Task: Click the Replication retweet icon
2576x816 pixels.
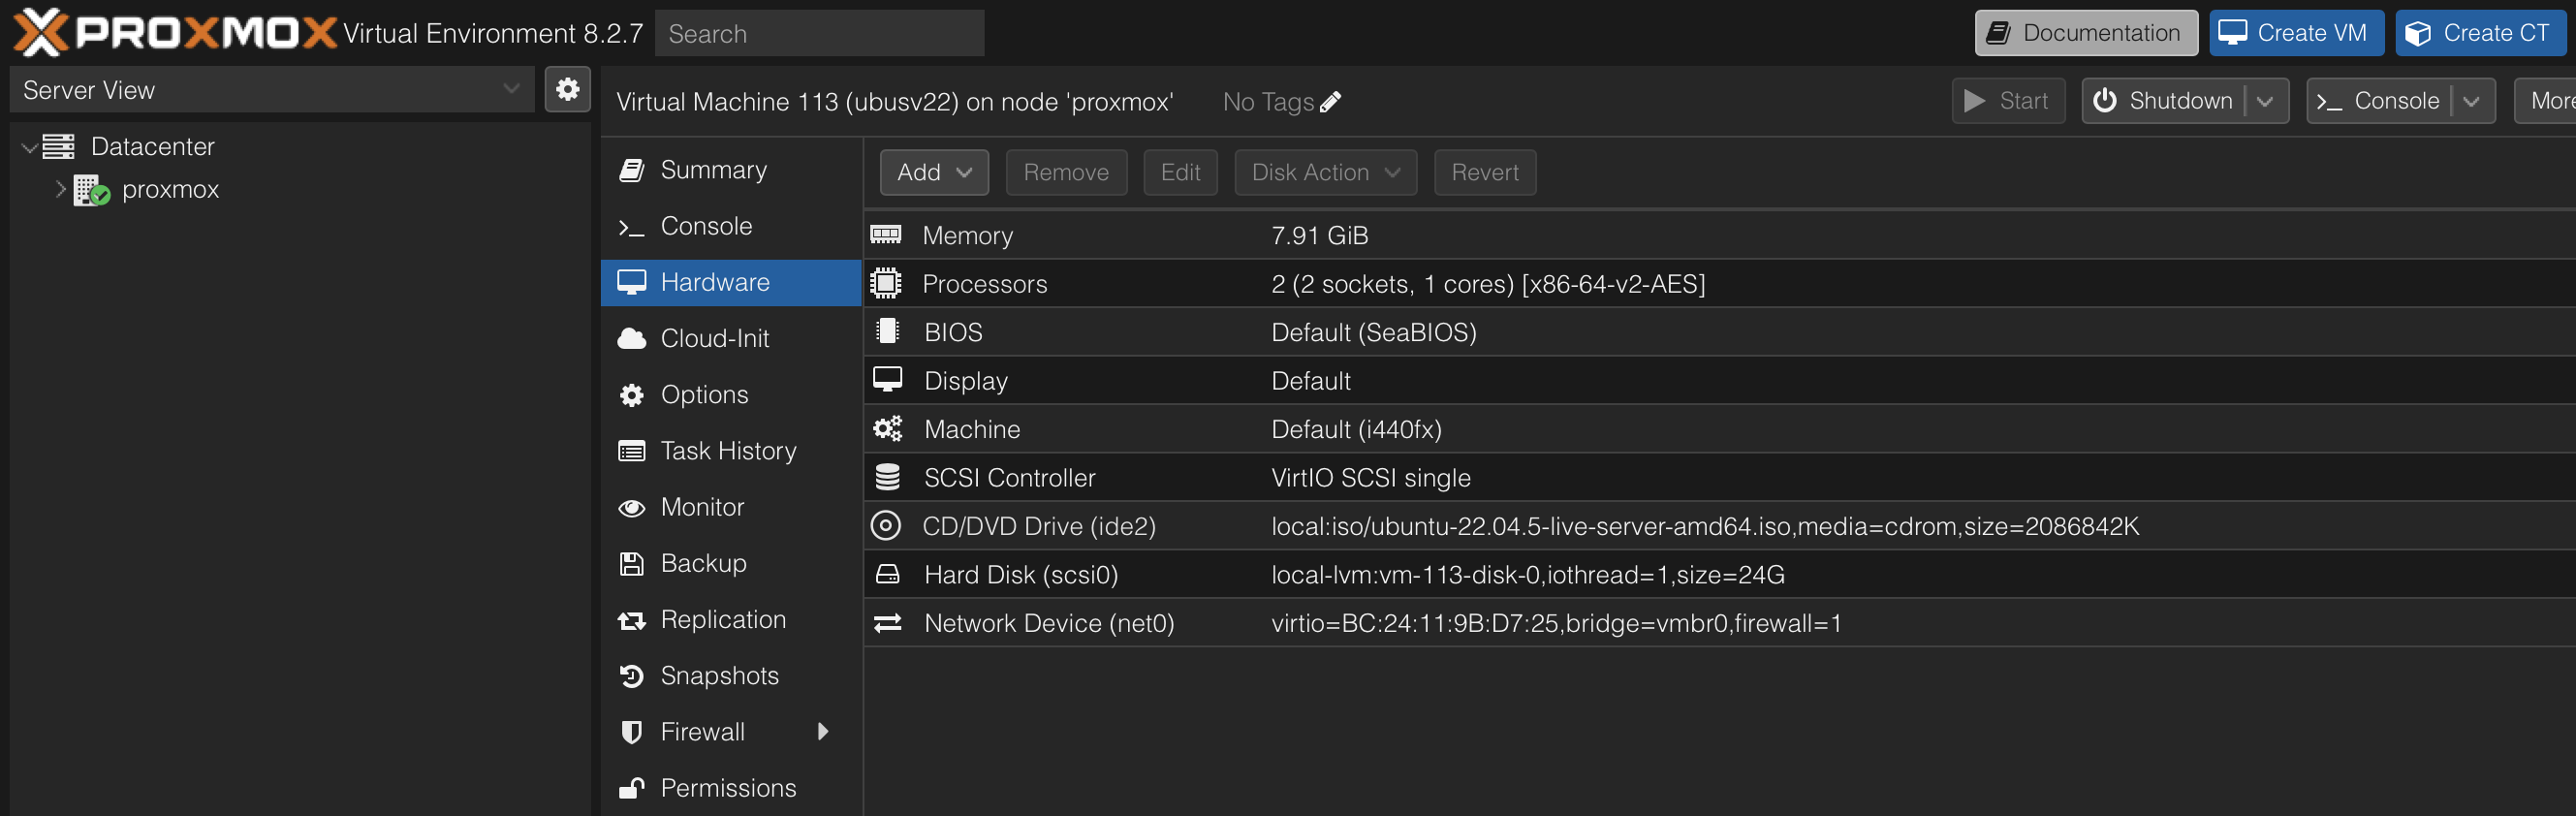Action: pyautogui.click(x=631, y=620)
